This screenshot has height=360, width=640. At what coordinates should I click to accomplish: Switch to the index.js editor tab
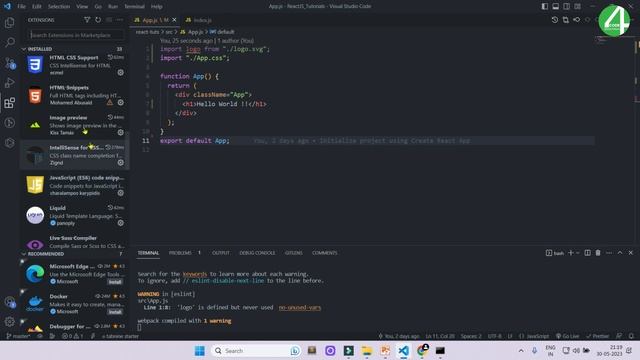coord(199,20)
